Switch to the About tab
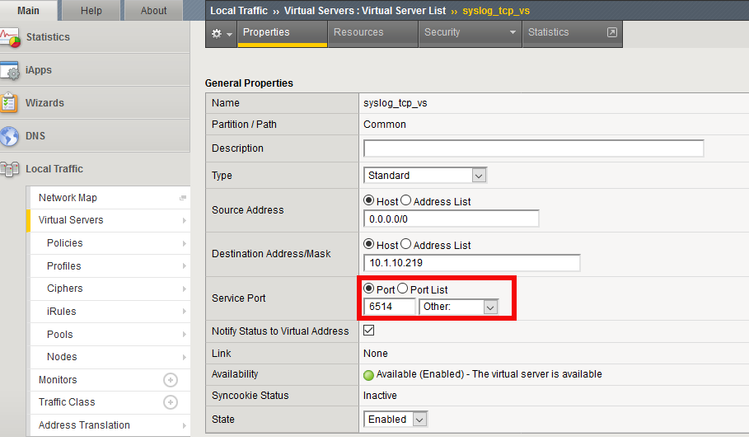Image resolution: width=749 pixels, height=437 pixels. click(153, 11)
